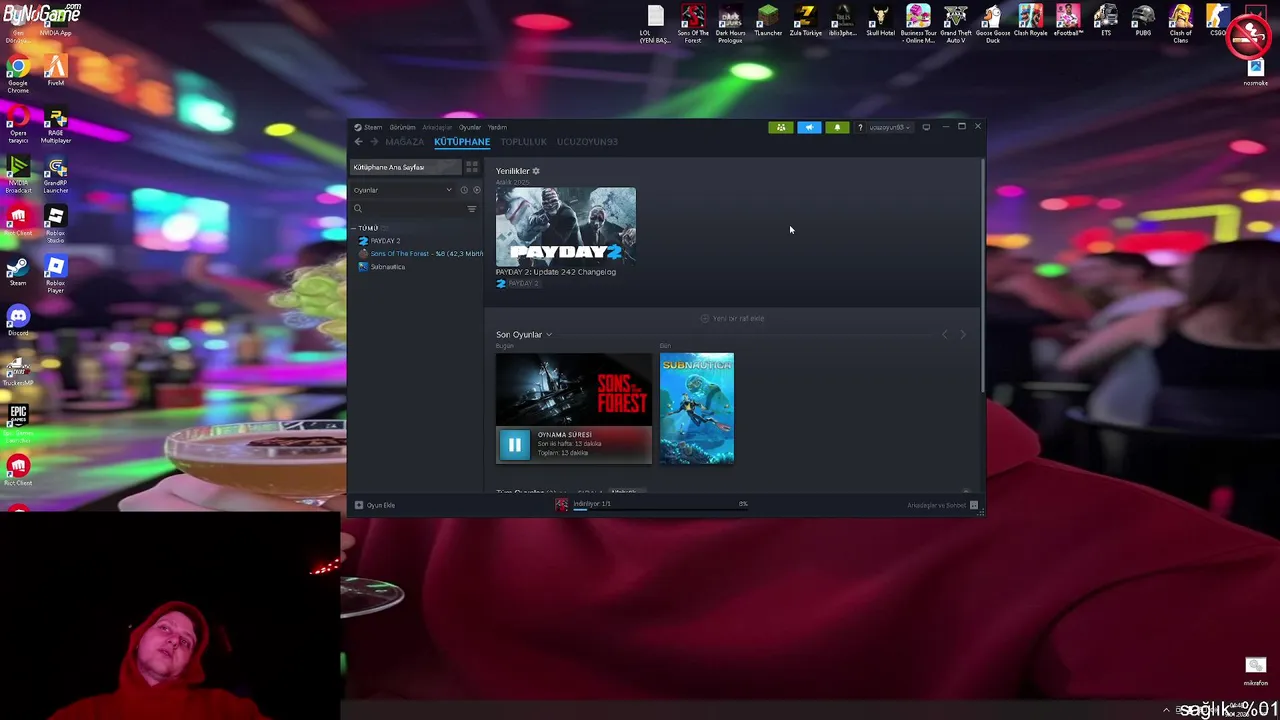Open the UCUZOYUN93 profile tab

(587, 142)
